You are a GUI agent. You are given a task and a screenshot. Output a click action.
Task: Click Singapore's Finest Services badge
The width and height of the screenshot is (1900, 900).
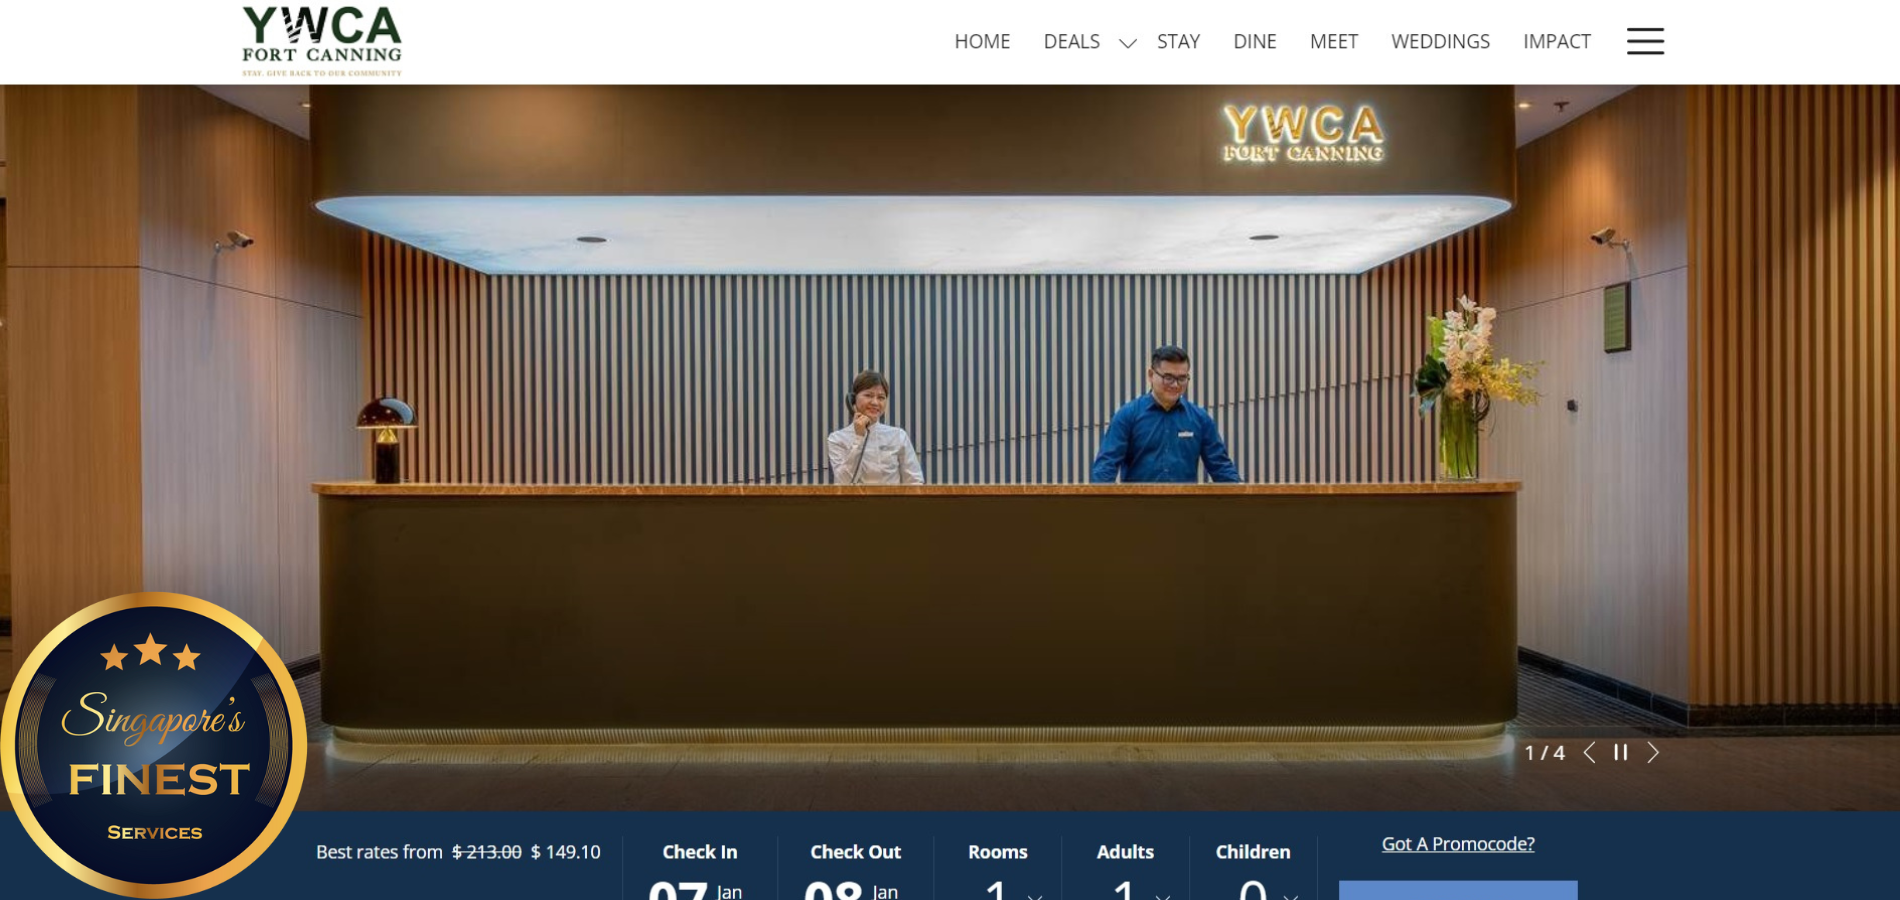154,745
